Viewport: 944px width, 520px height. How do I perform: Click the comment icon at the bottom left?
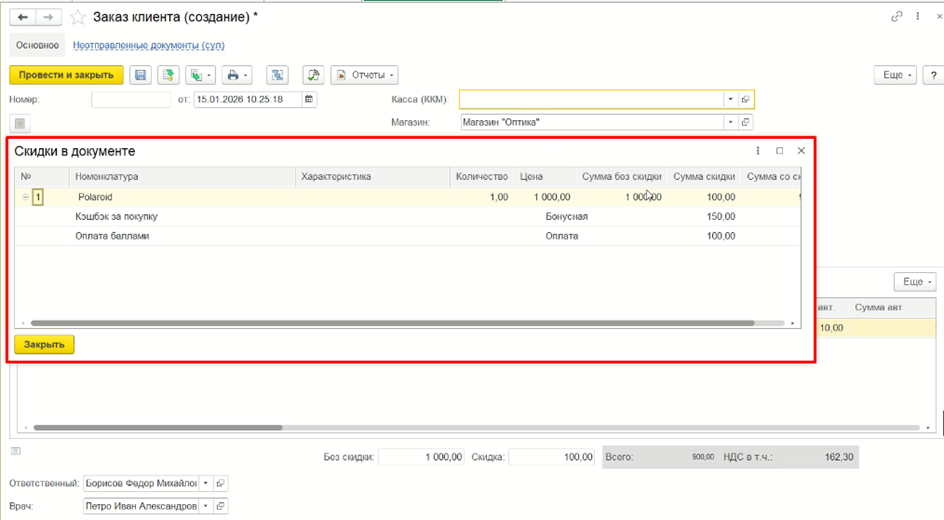coord(16,451)
